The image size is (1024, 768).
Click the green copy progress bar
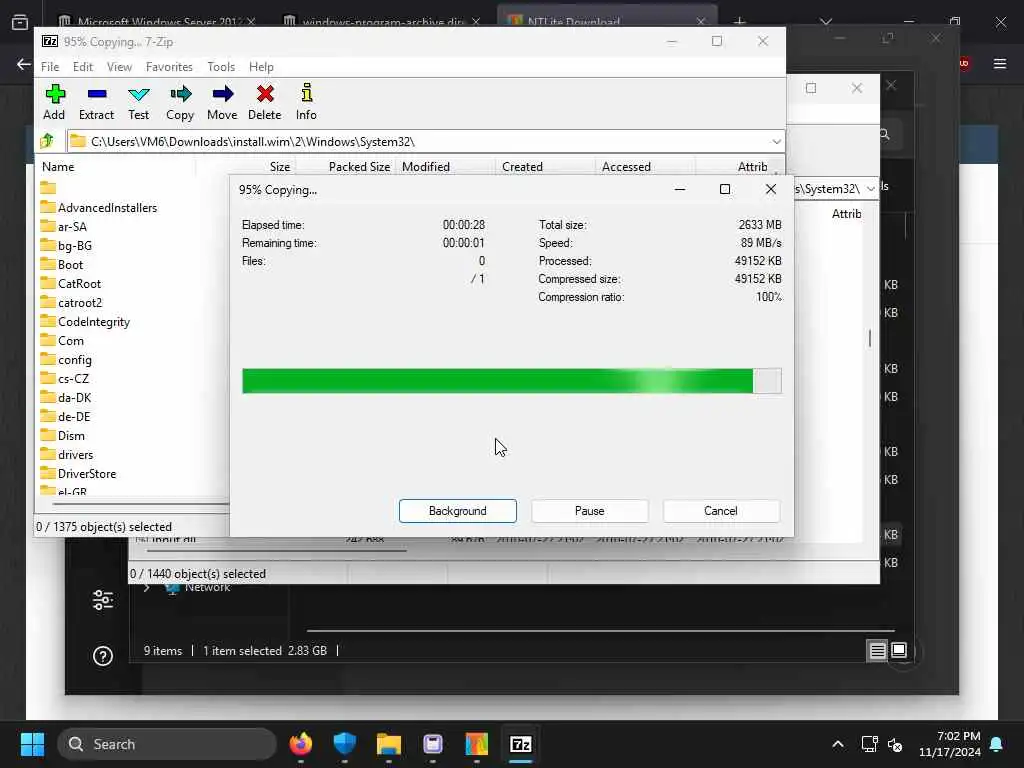512,381
